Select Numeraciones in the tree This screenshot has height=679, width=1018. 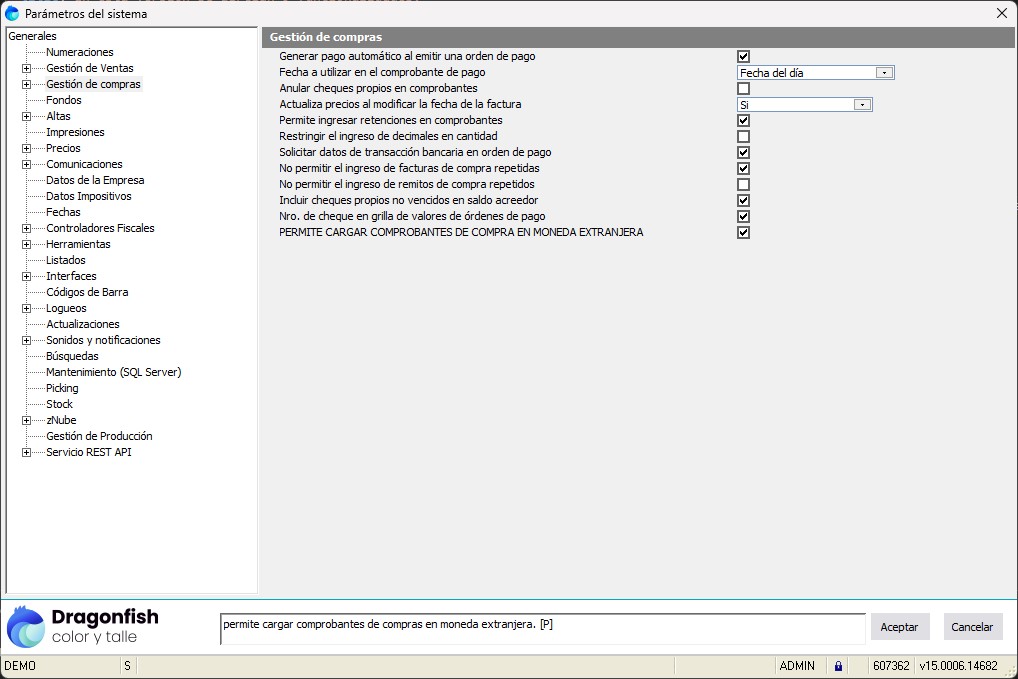[80, 52]
